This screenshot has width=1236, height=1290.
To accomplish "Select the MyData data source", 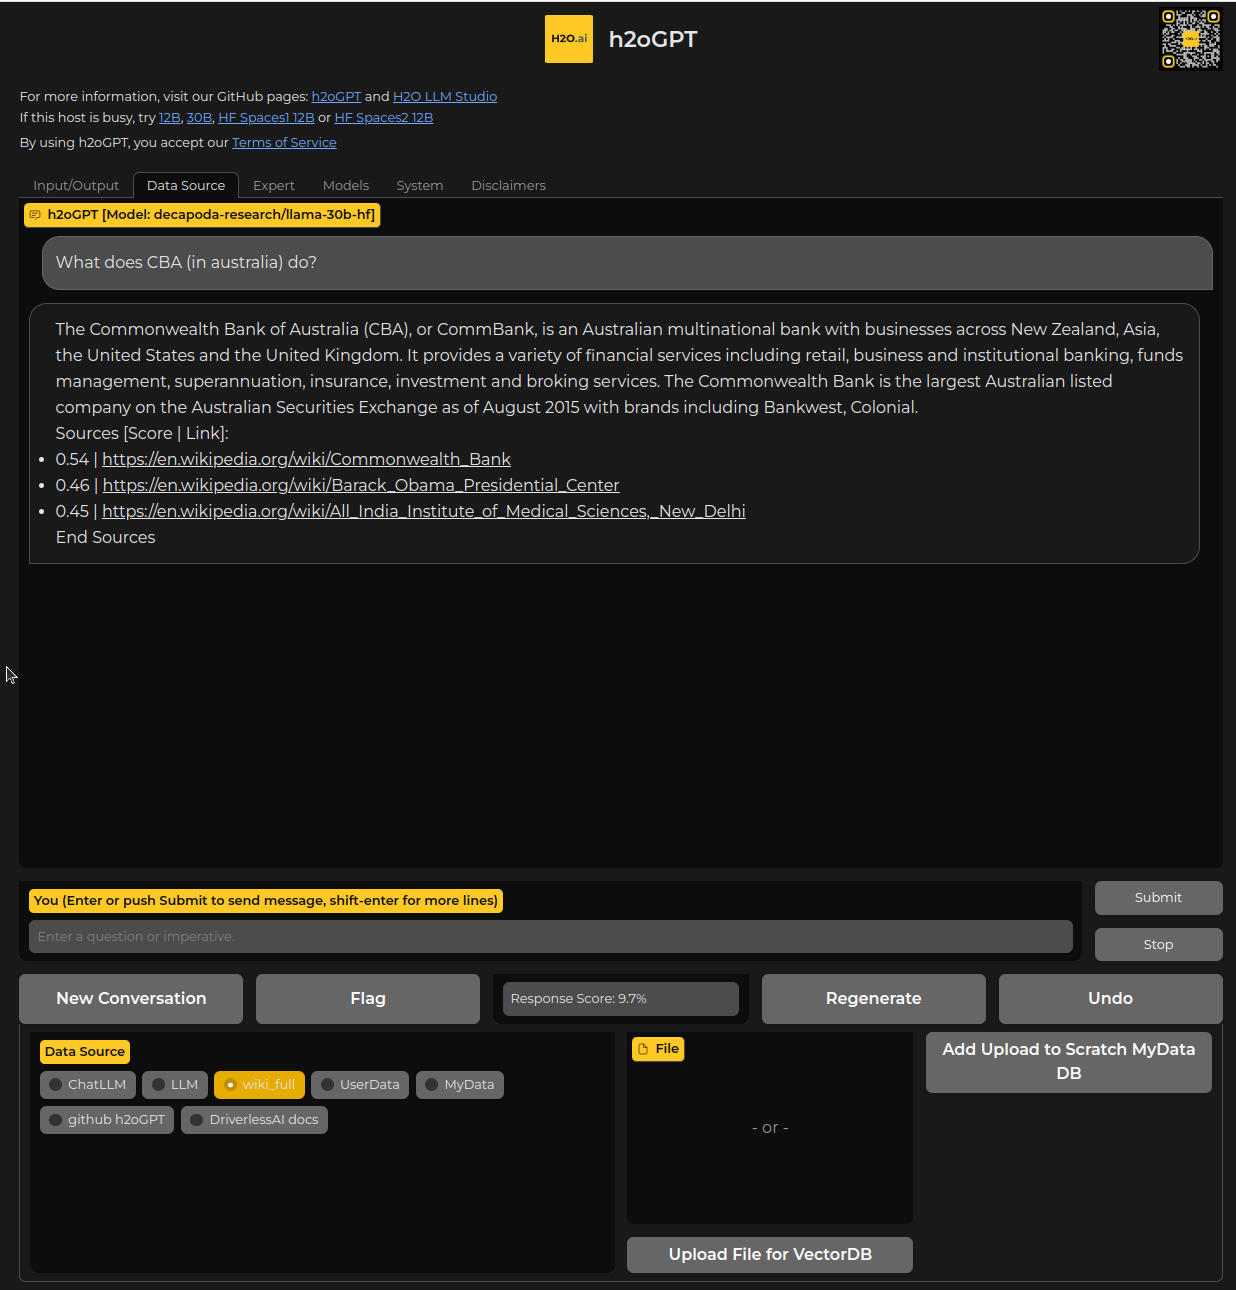I will pyautogui.click(x=459, y=1084).
